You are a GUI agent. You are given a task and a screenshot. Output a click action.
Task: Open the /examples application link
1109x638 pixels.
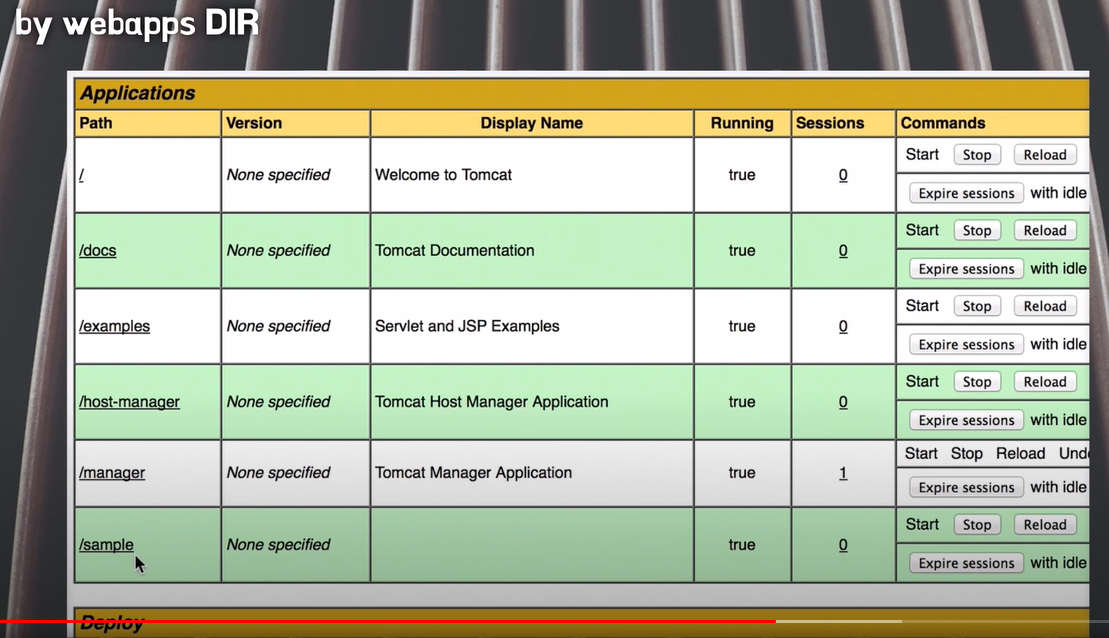pyautogui.click(x=115, y=326)
